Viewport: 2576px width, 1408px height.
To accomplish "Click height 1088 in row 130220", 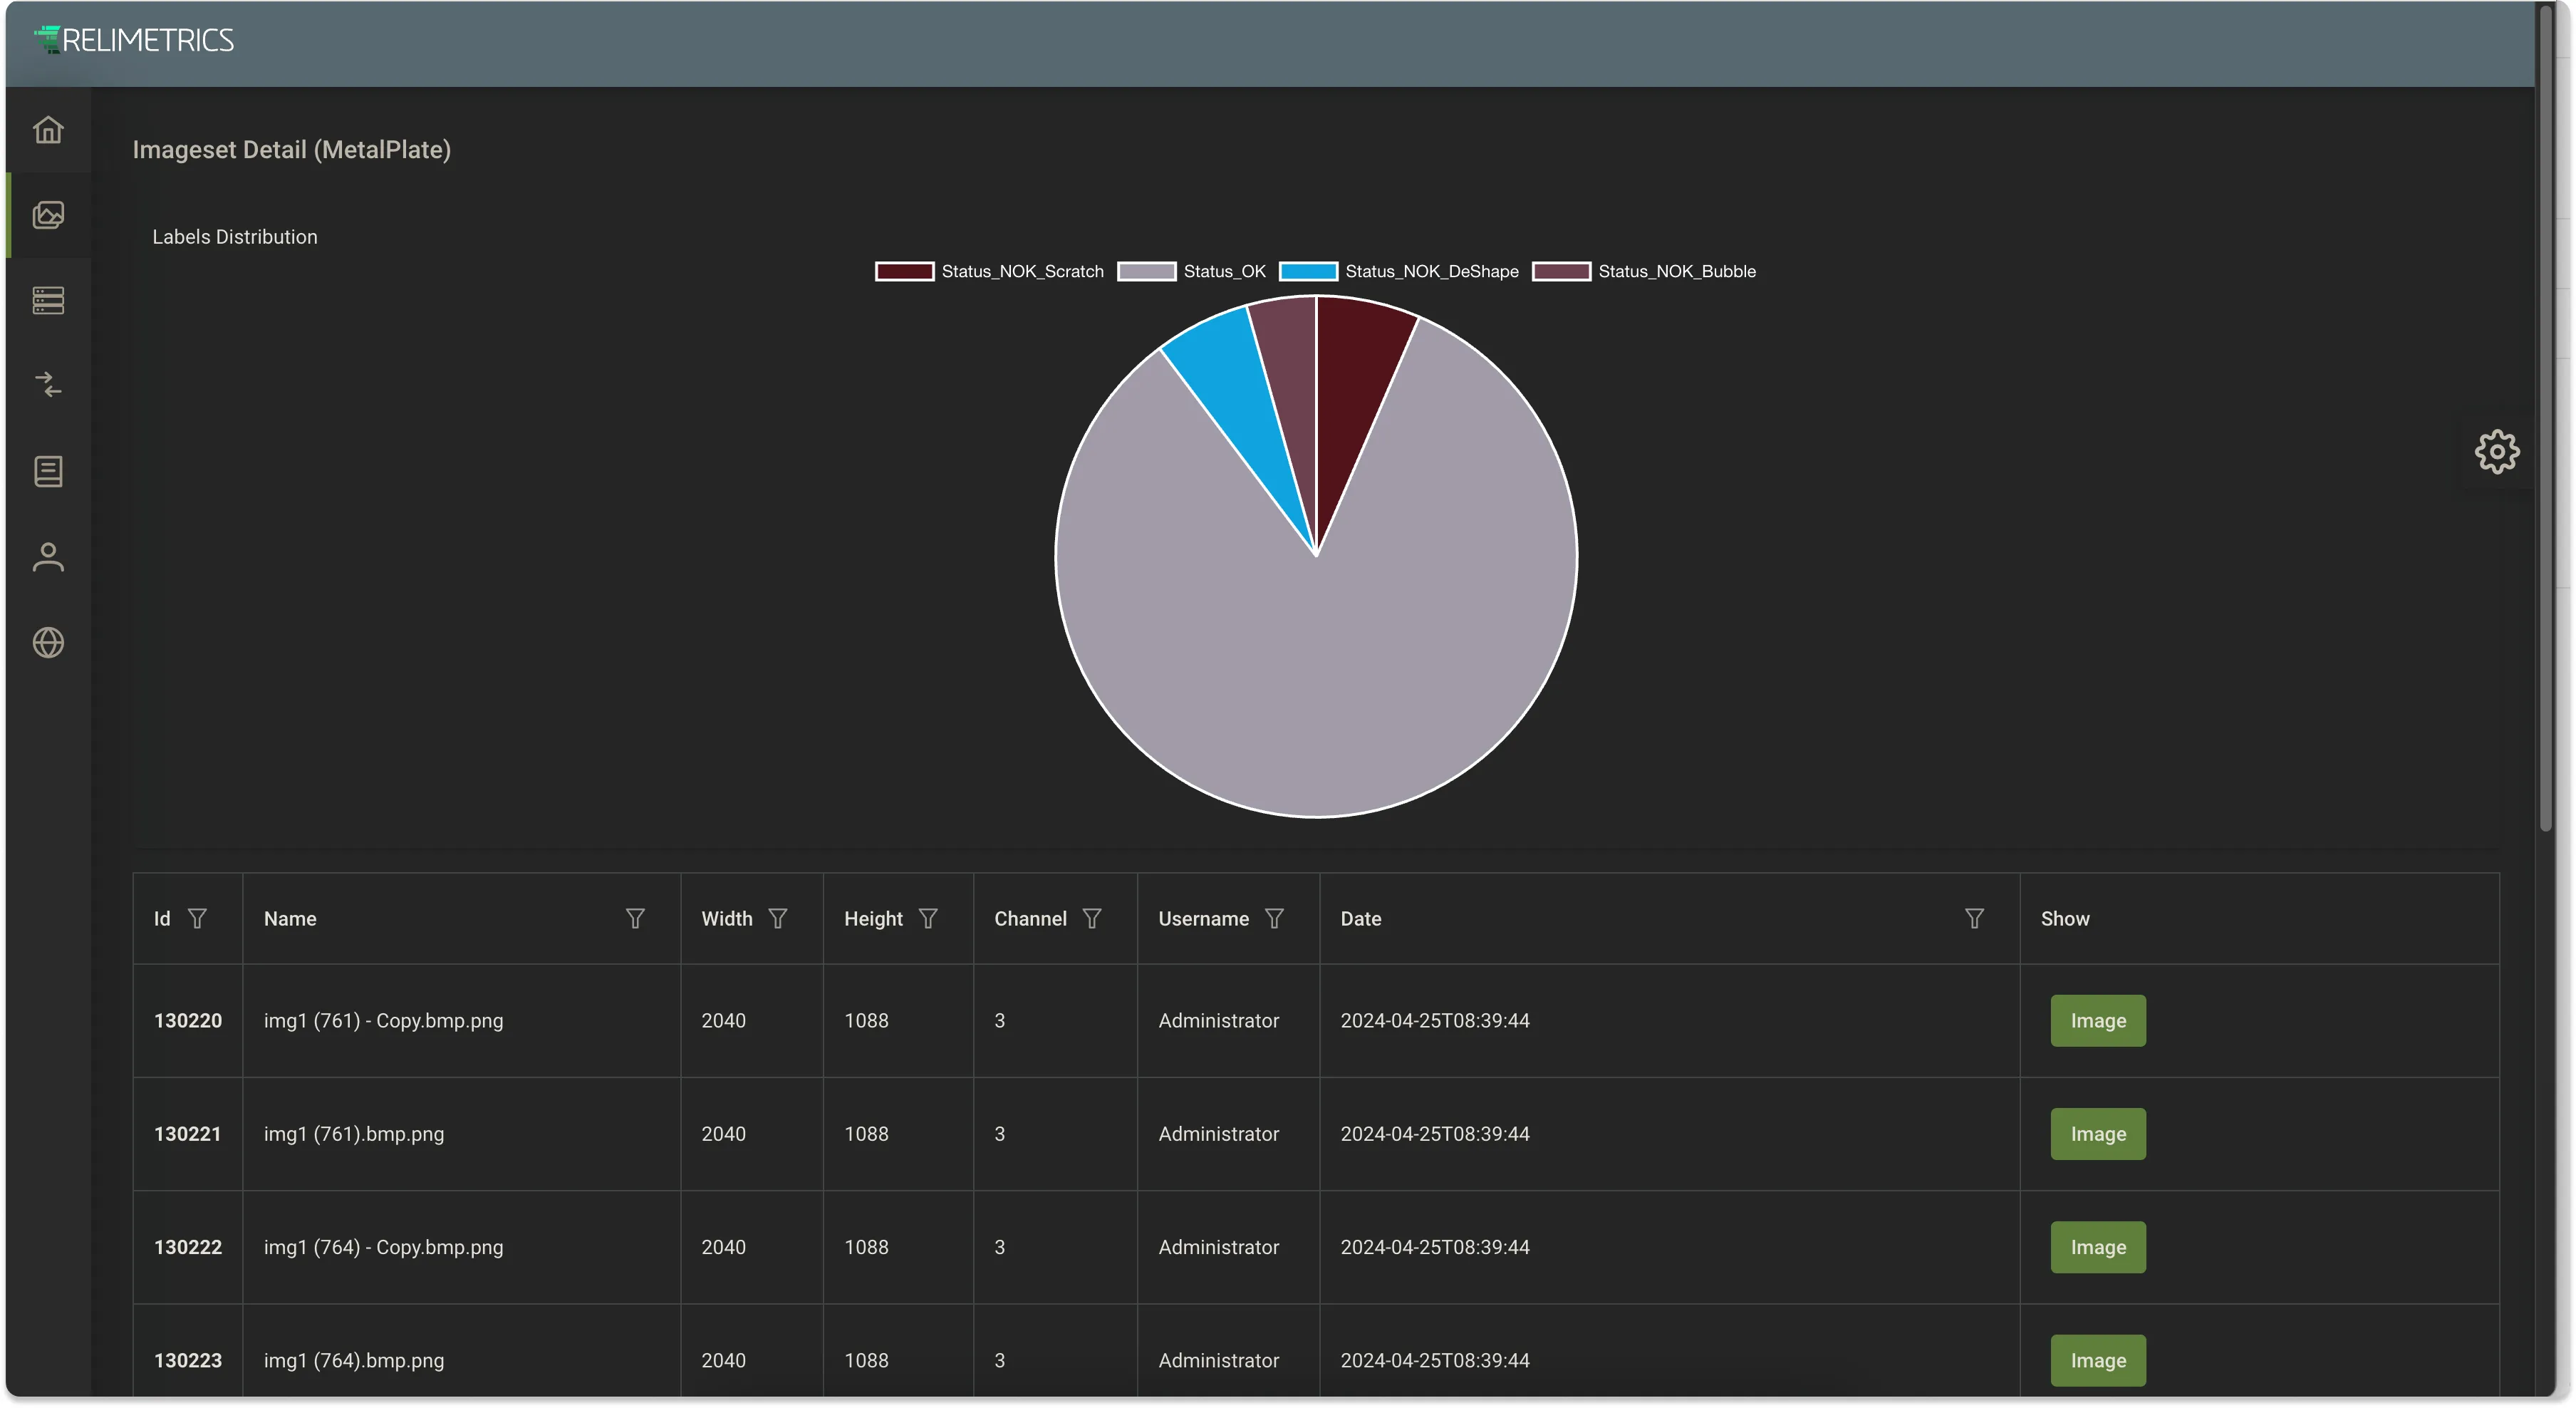I will [x=866, y=1020].
